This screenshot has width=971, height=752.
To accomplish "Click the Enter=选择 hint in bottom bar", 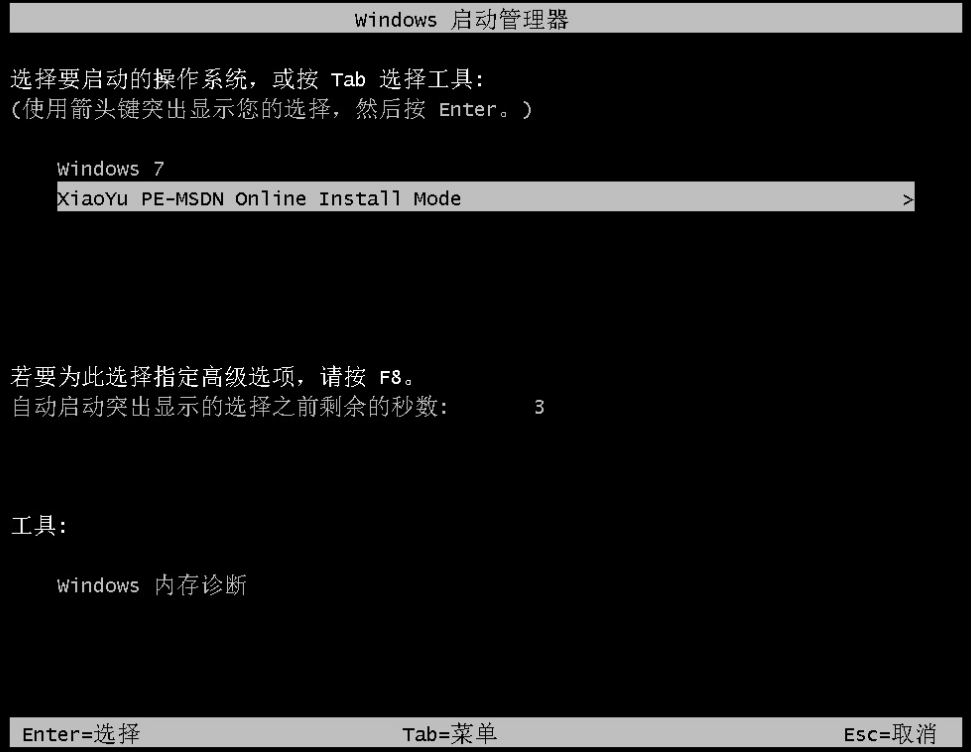I will click(x=81, y=734).
